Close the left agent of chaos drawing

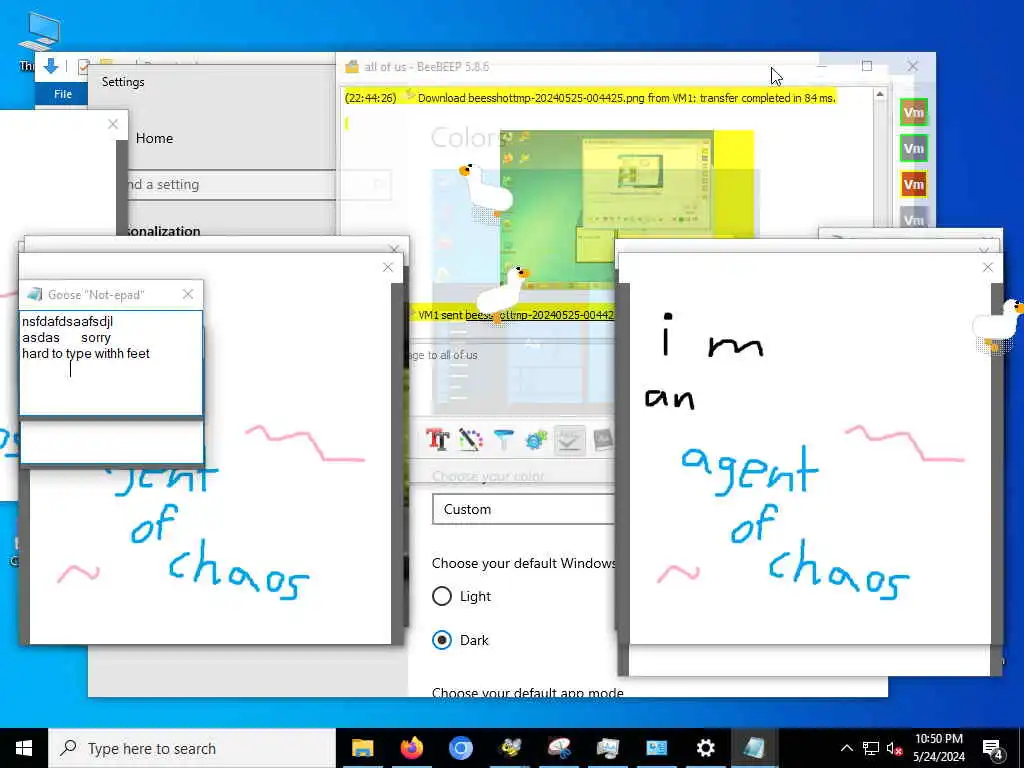(x=388, y=267)
